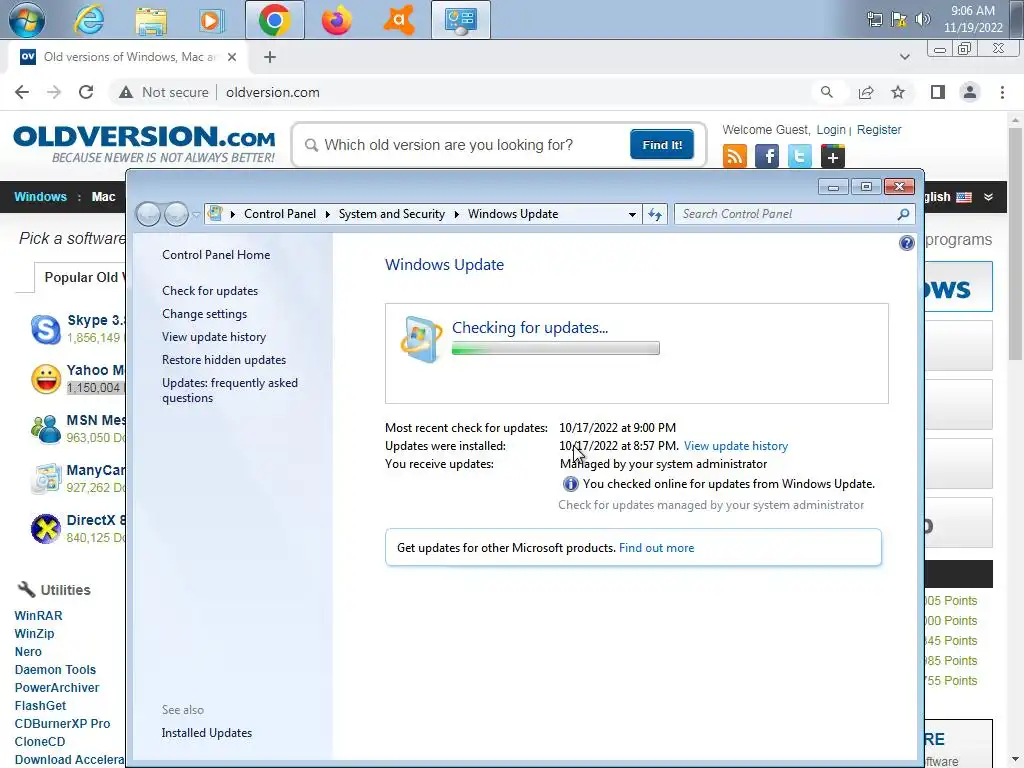1024x768 pixels.
Task: Toggle Chrome side panel
Action: coord(938,92)
